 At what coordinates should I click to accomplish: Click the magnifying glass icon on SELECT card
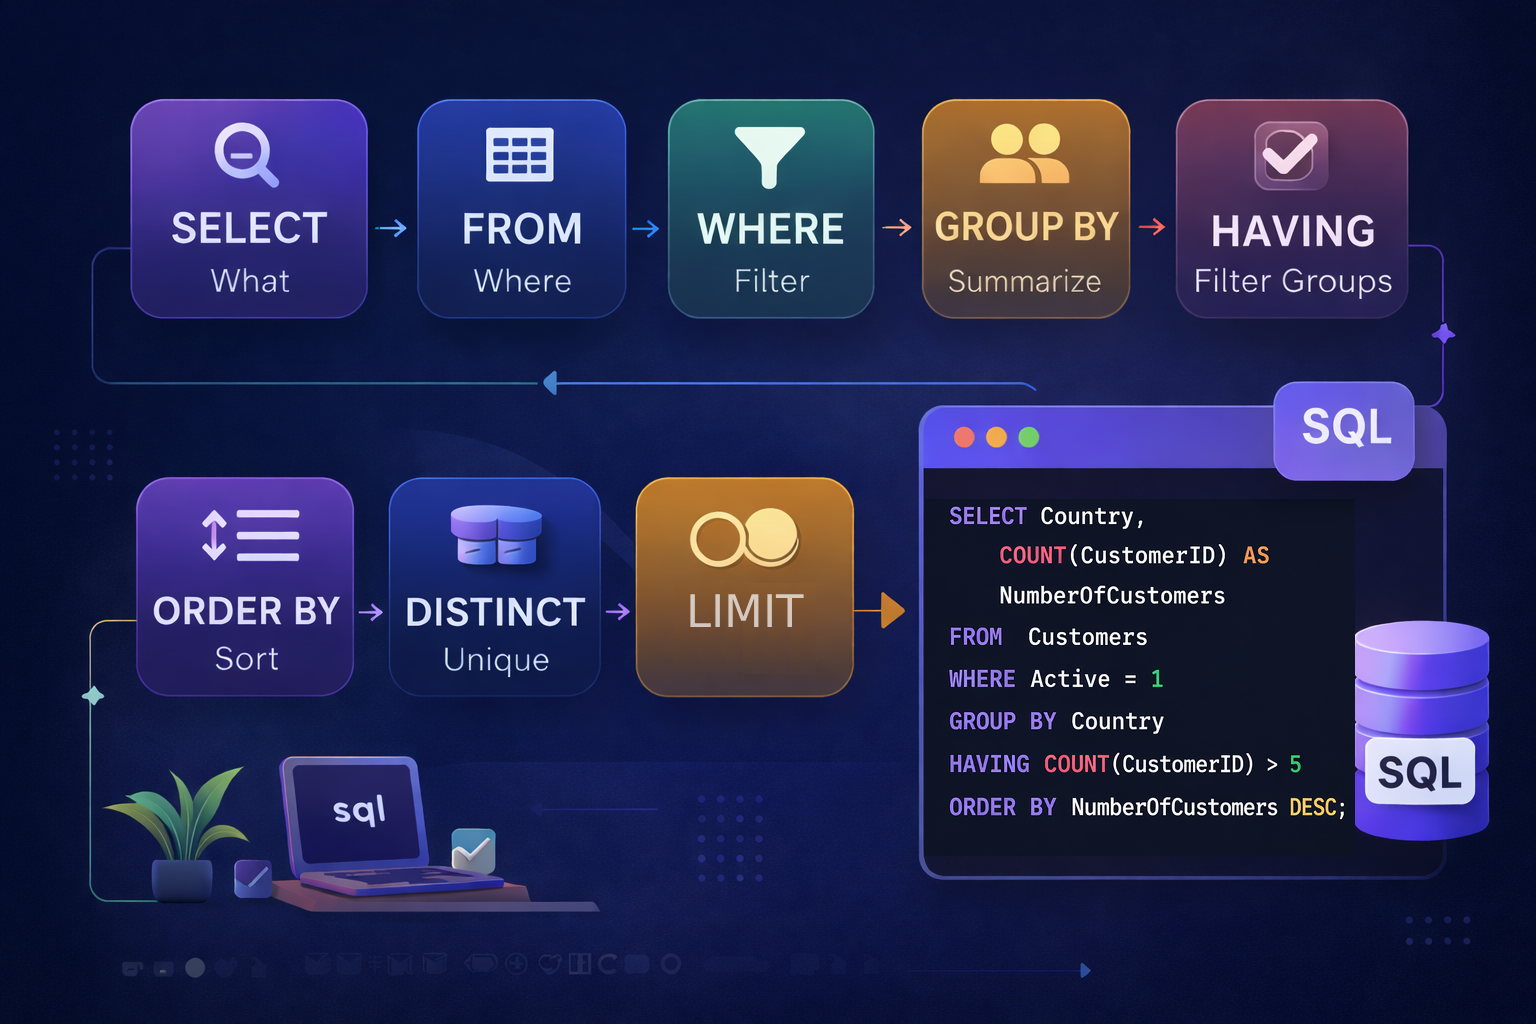(x=246, y=155)
